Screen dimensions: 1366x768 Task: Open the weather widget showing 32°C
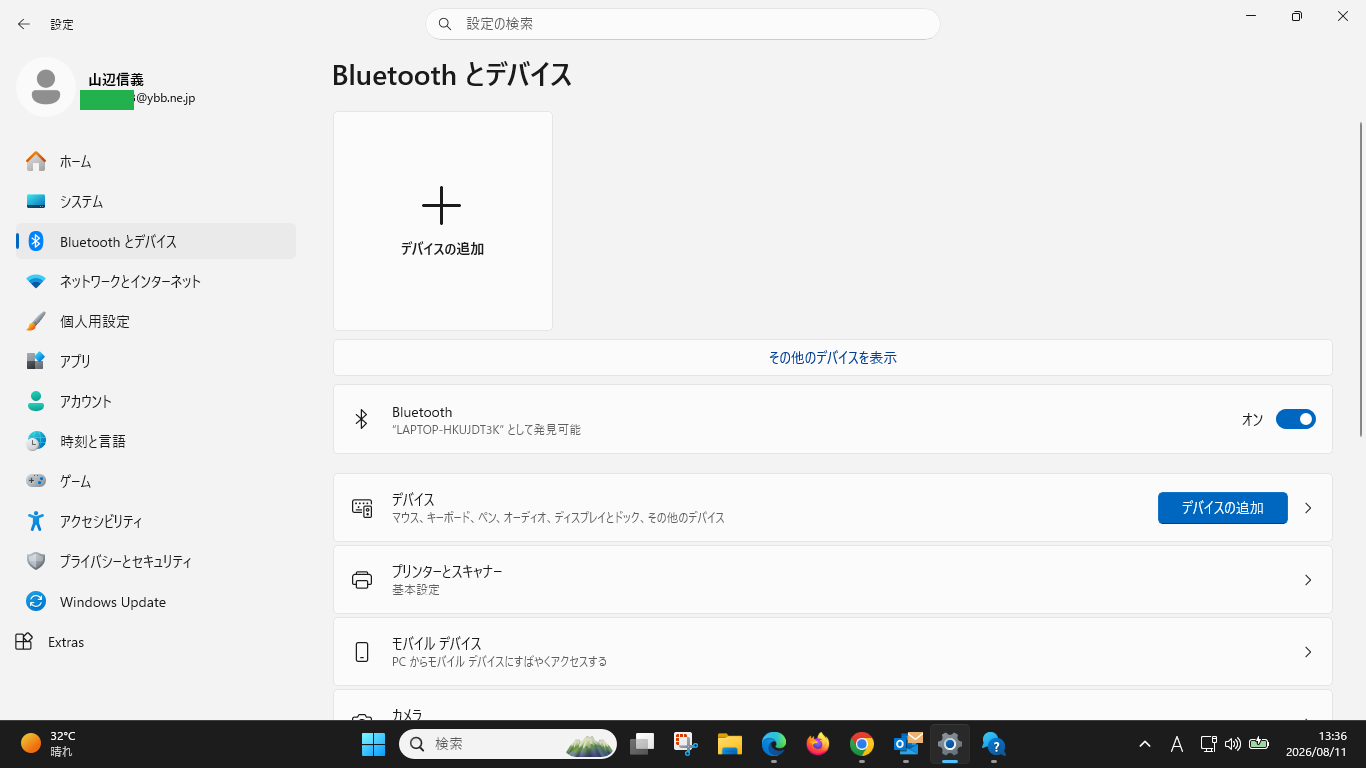point(49,743)
